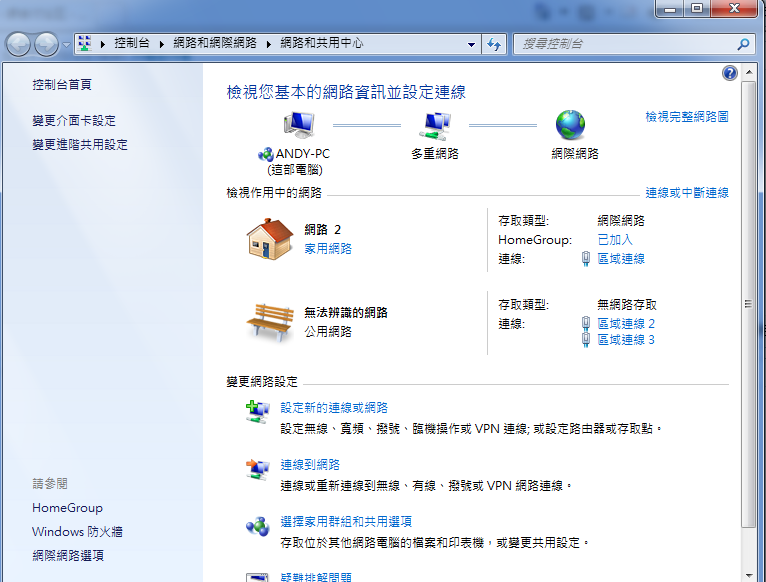766x582 pixels.
Task: Click in the 搜尋控制台 search box
Action: [625, 45]
